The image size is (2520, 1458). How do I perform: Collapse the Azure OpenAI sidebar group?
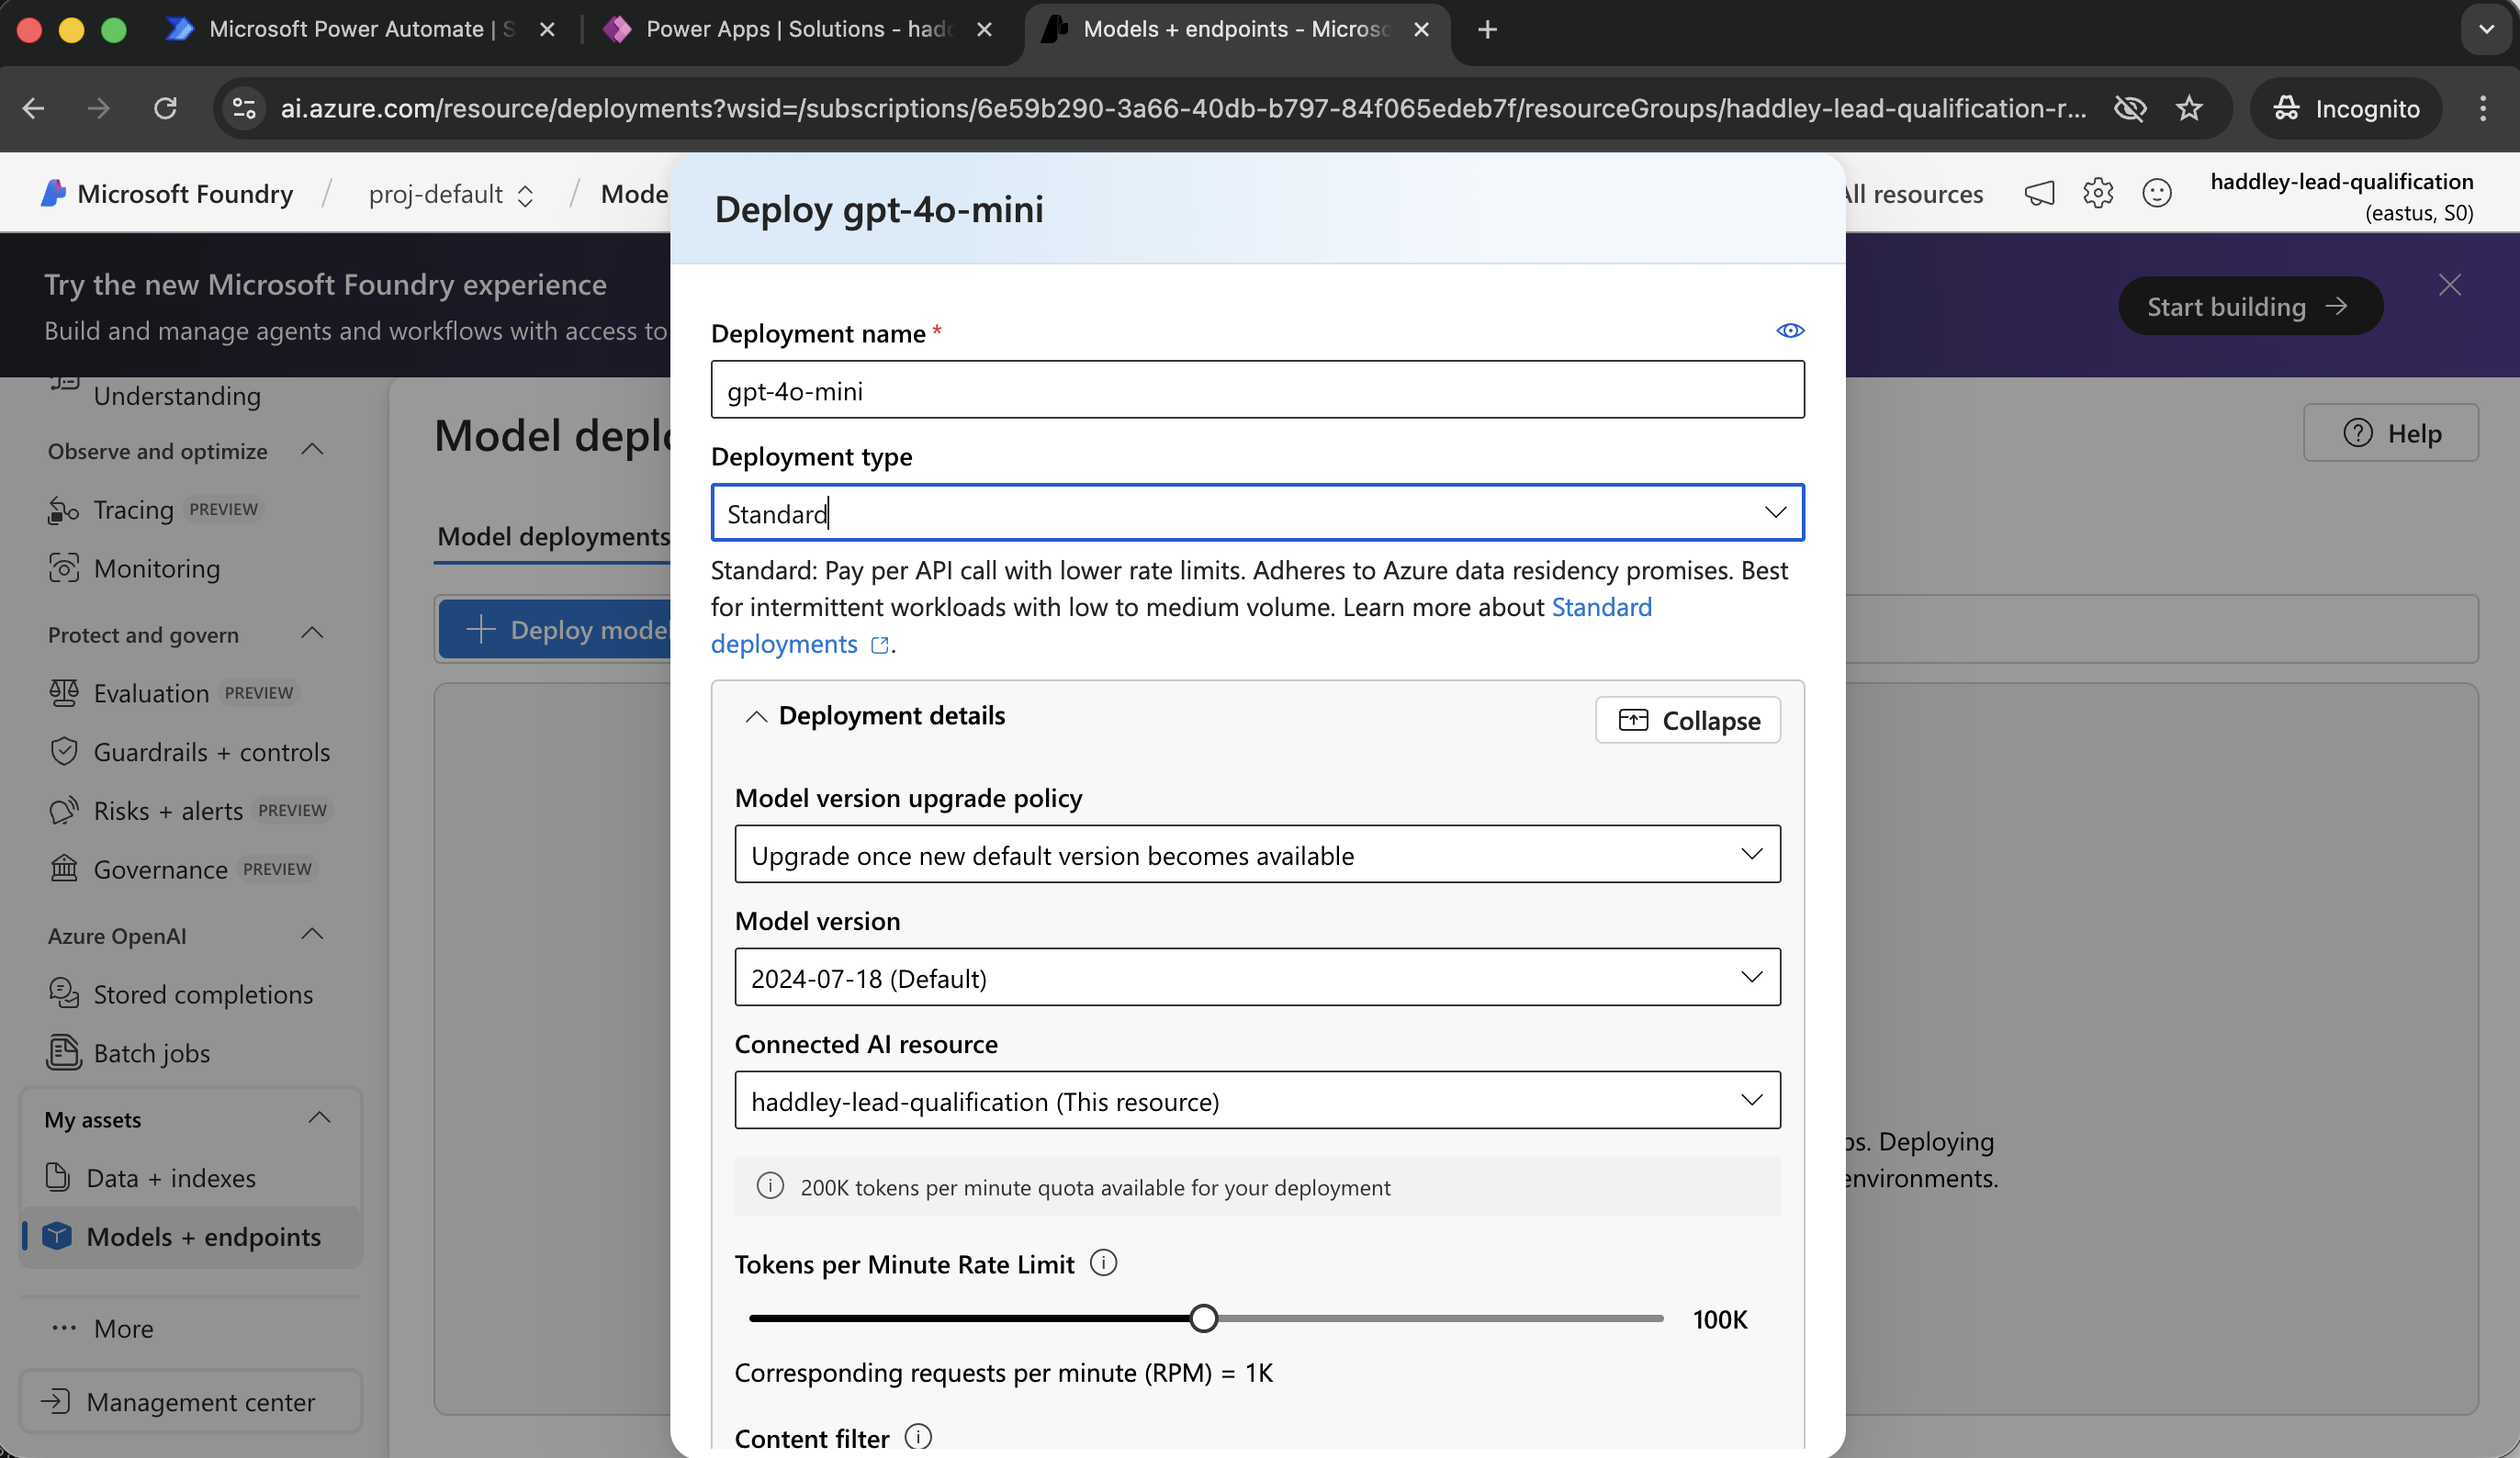pyautogui.click(x=312, y=934)
